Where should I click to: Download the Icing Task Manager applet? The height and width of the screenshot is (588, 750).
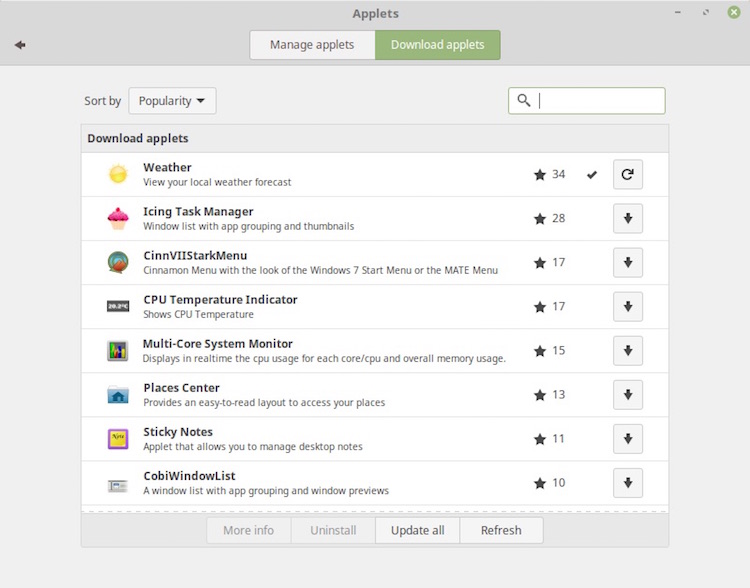(628, 219)
